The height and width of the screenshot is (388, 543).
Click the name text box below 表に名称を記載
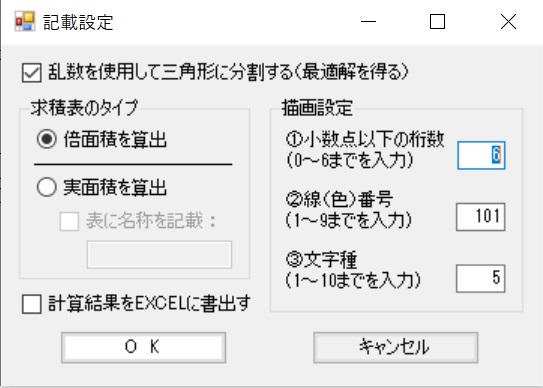tap(159, 255)
